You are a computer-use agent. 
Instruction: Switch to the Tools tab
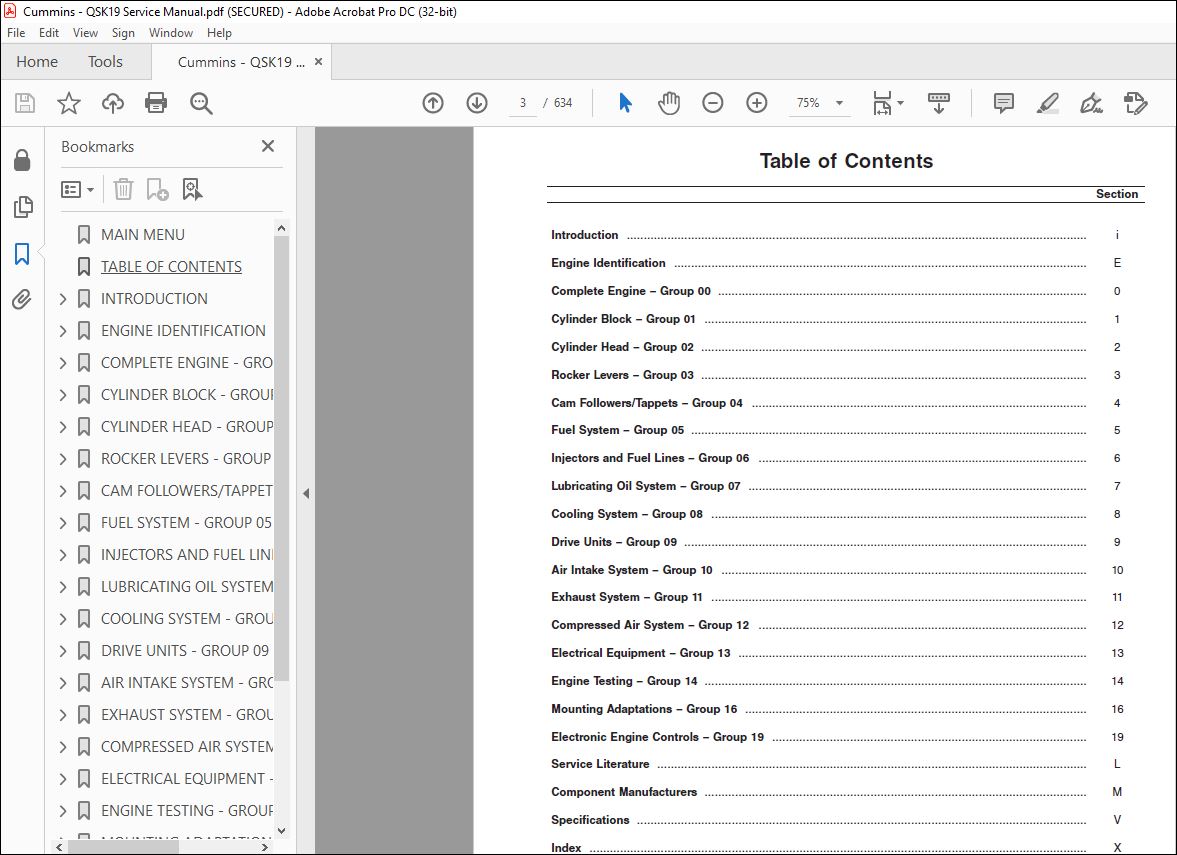(105, 62)
